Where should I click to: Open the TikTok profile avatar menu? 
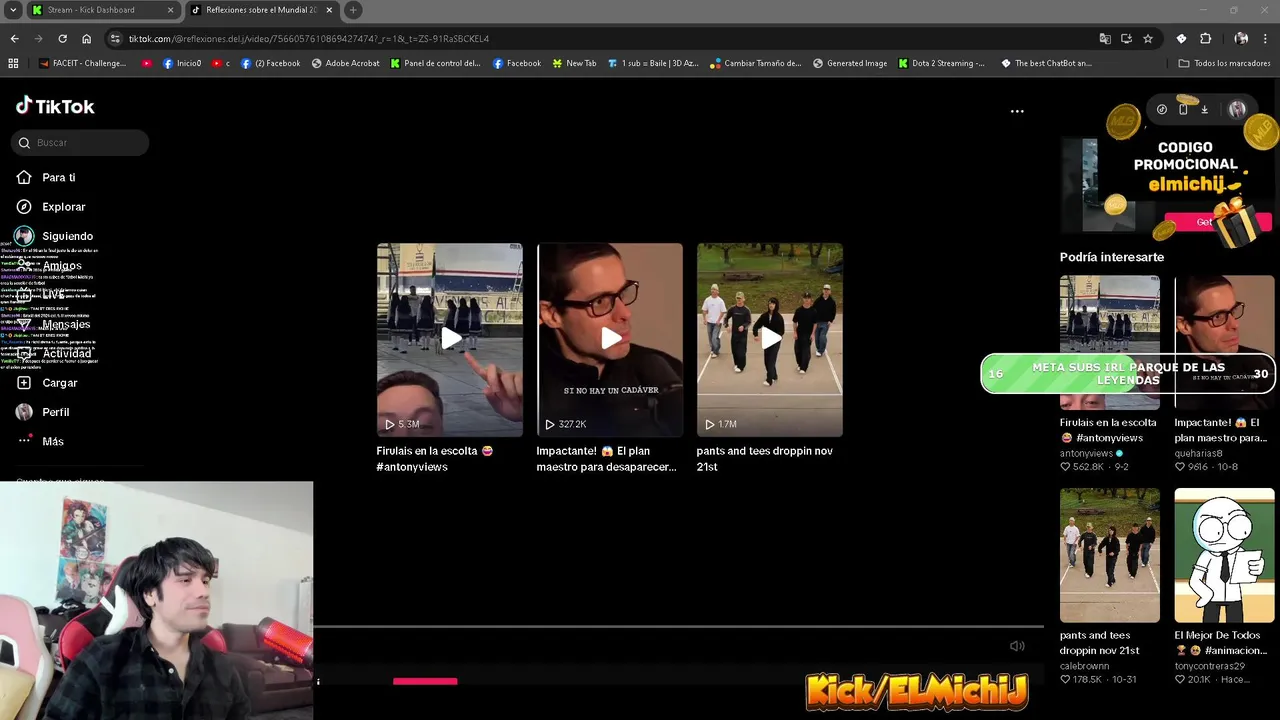pos(1237,110)
